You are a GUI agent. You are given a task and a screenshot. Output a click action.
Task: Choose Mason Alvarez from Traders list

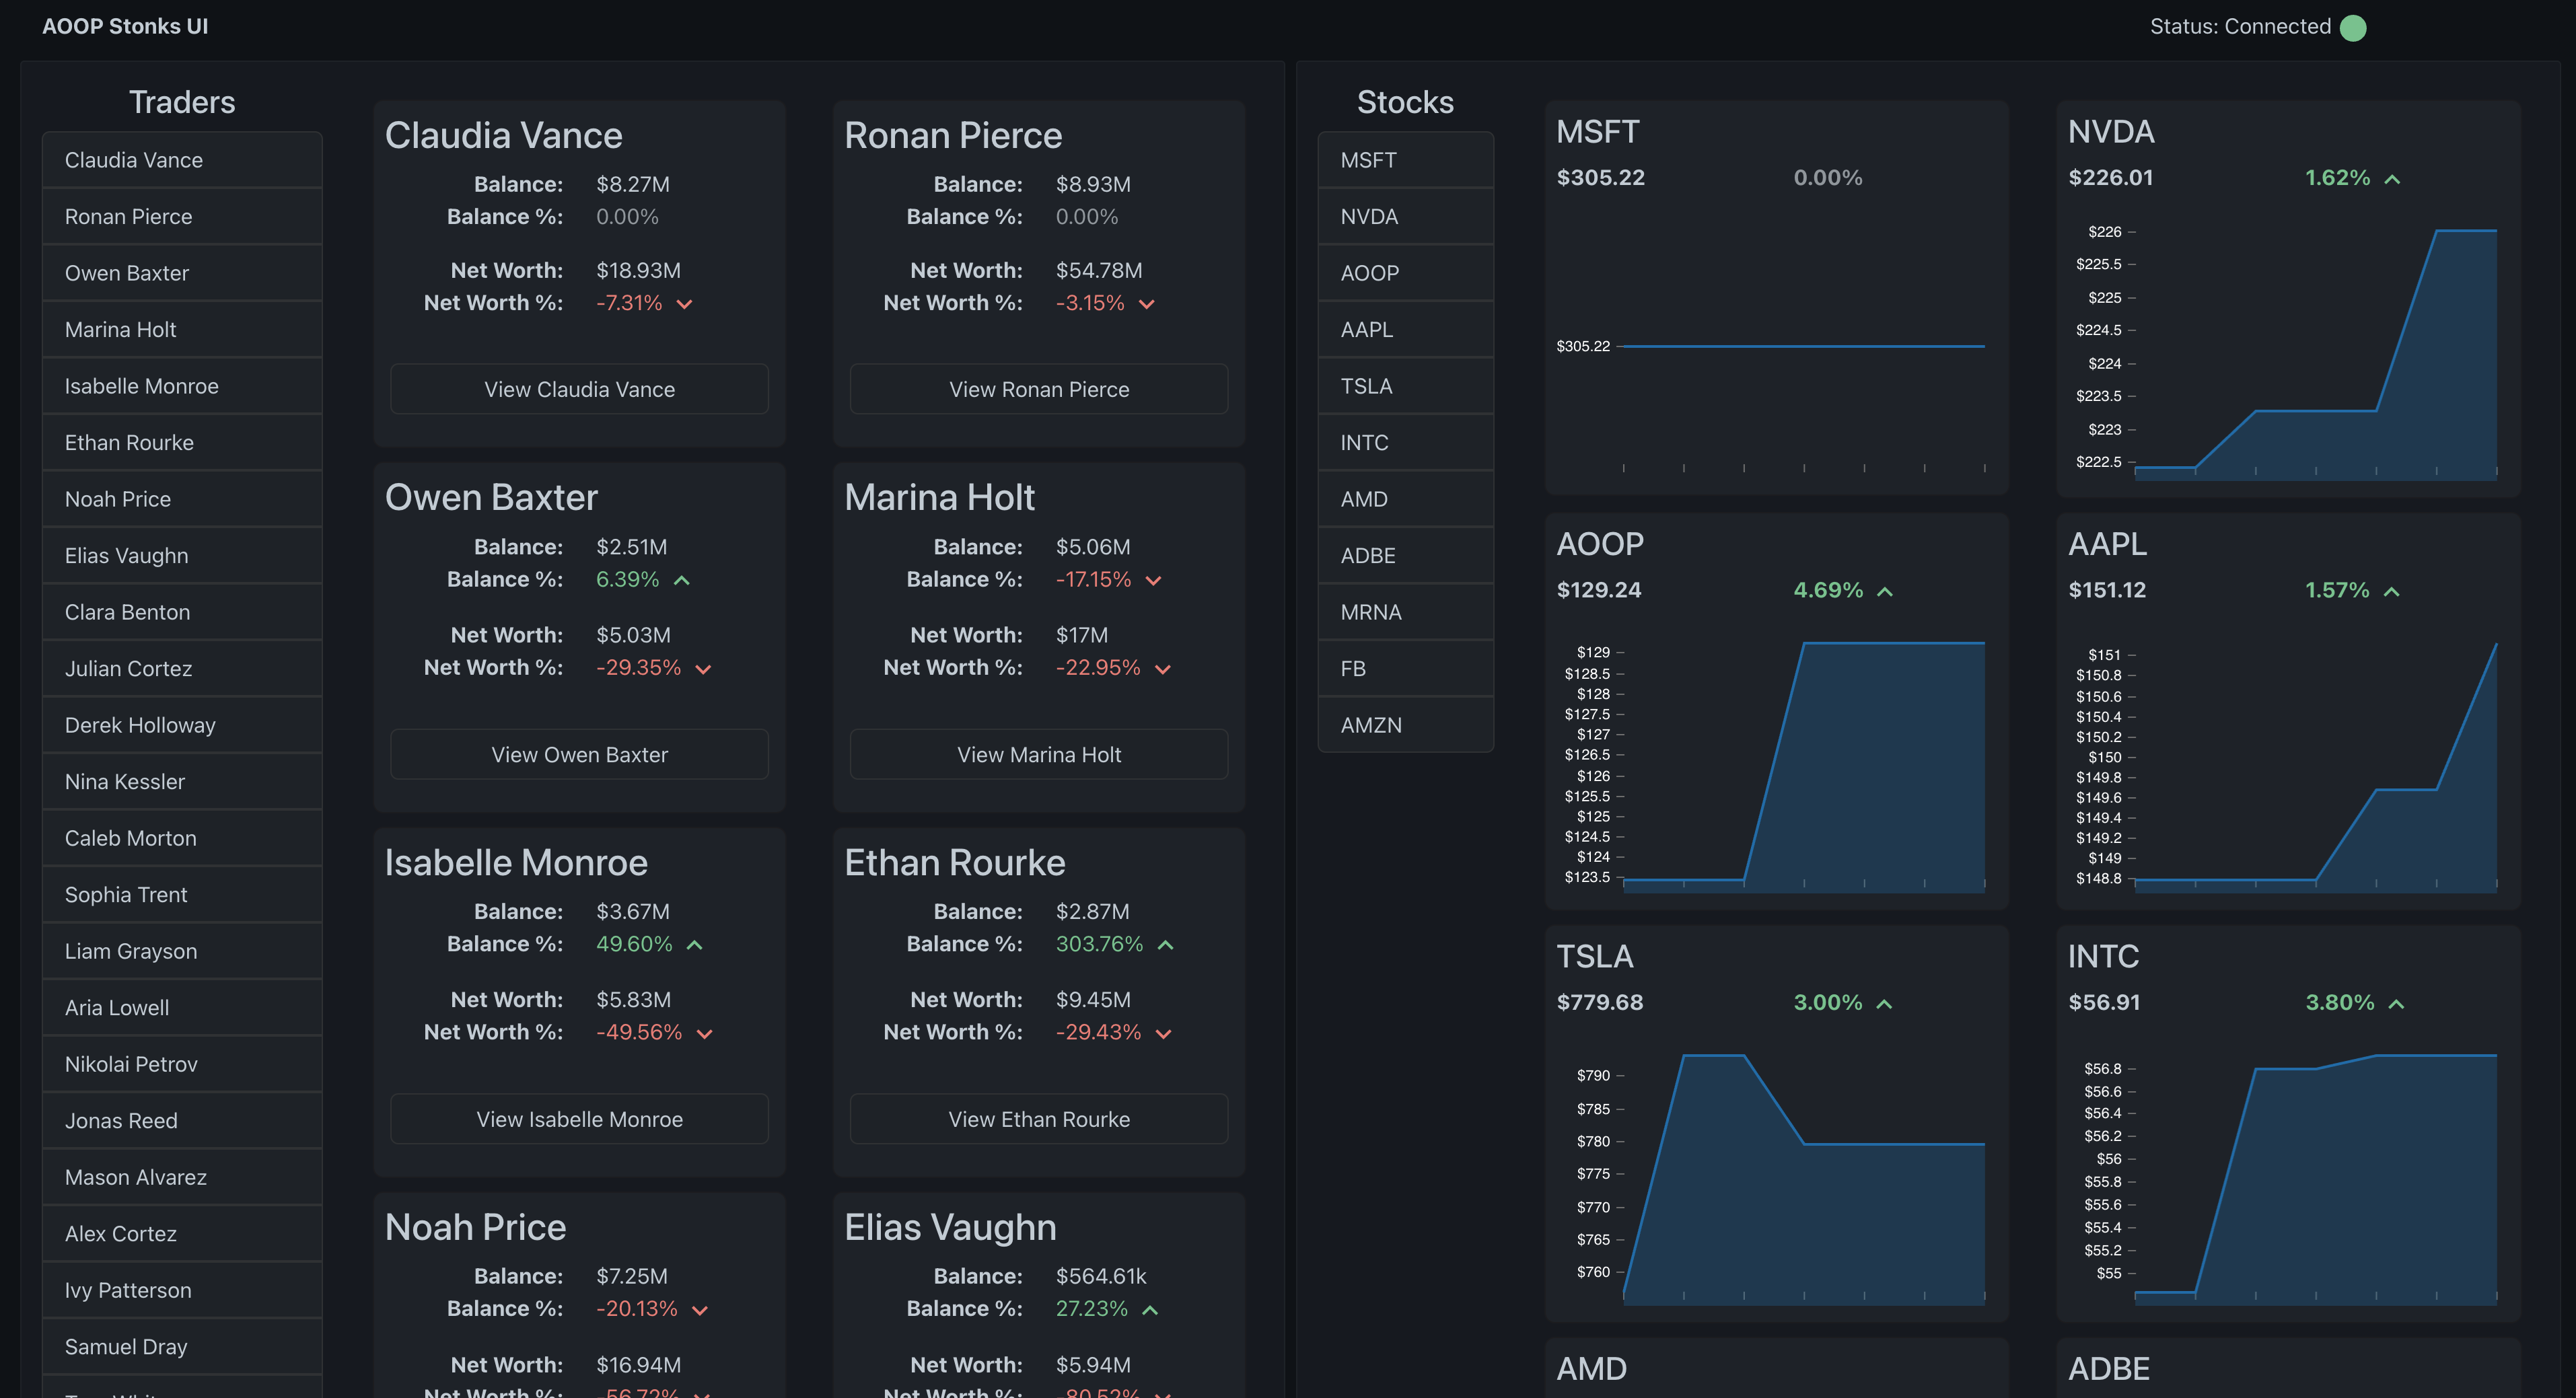tap(182, 1177)
